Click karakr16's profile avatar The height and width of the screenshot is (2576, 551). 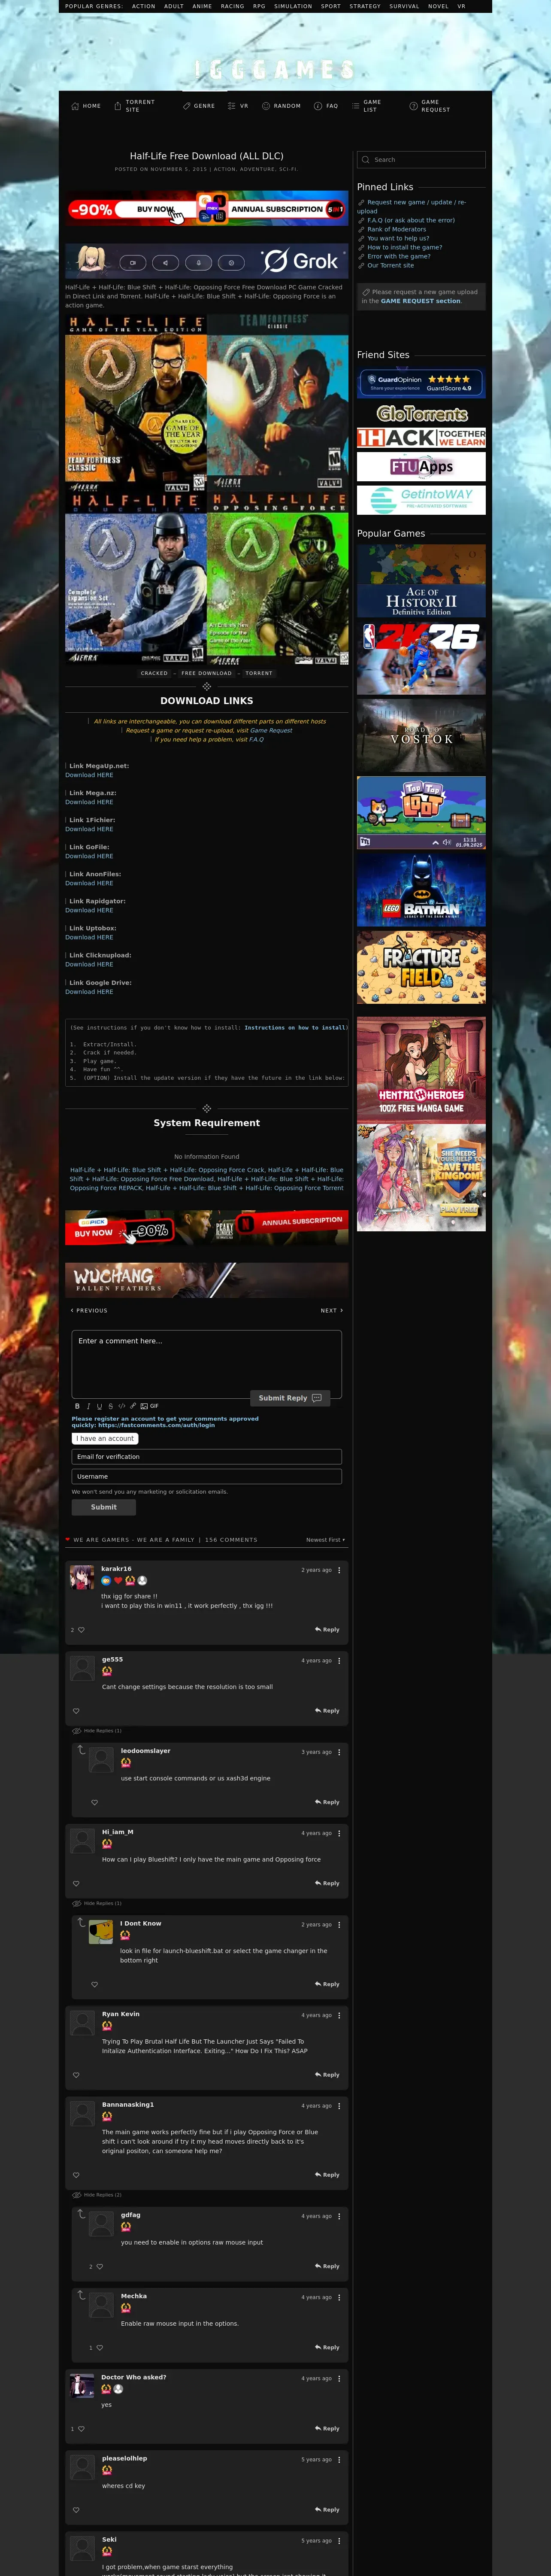(x=82, y=1578)
